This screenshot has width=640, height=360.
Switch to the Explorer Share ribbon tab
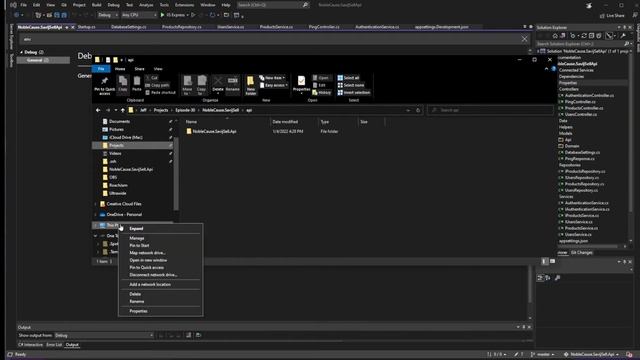coord(139,69)
